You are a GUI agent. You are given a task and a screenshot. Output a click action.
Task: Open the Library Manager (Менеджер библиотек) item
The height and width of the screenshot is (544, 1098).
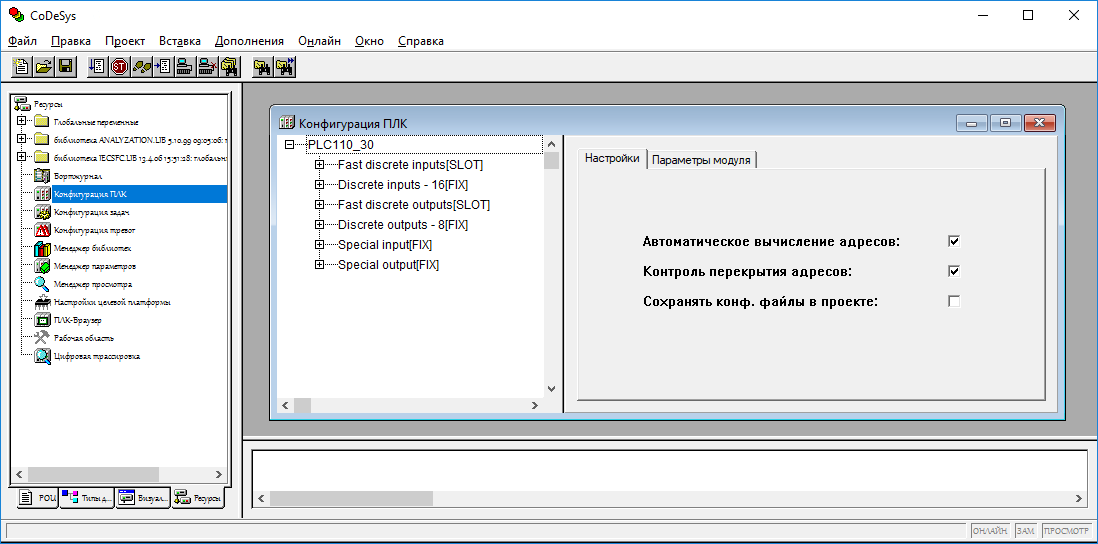(92, 248)
